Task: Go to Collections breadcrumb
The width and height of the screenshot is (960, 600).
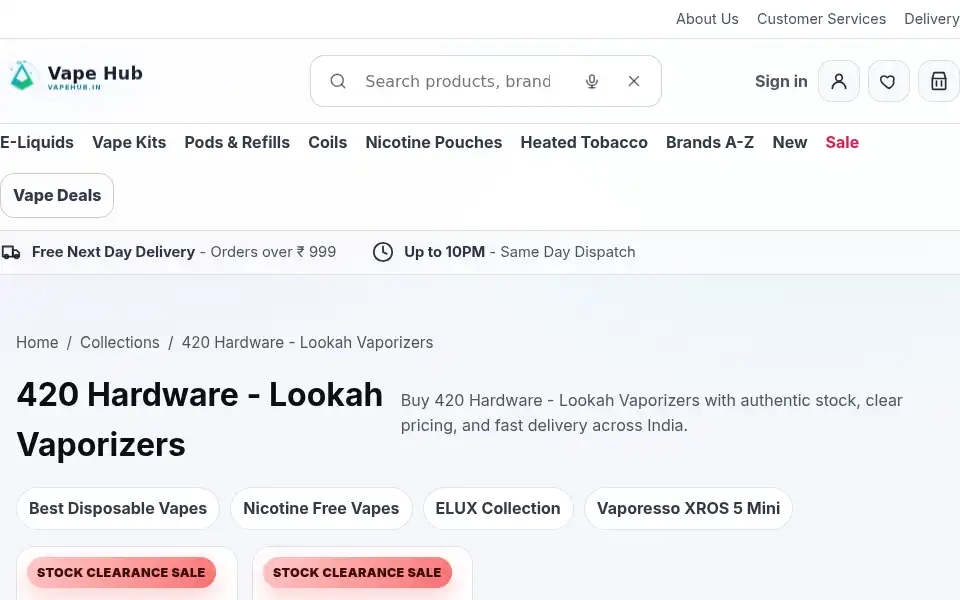Action: pyautogui.click(x=119, y=342)
